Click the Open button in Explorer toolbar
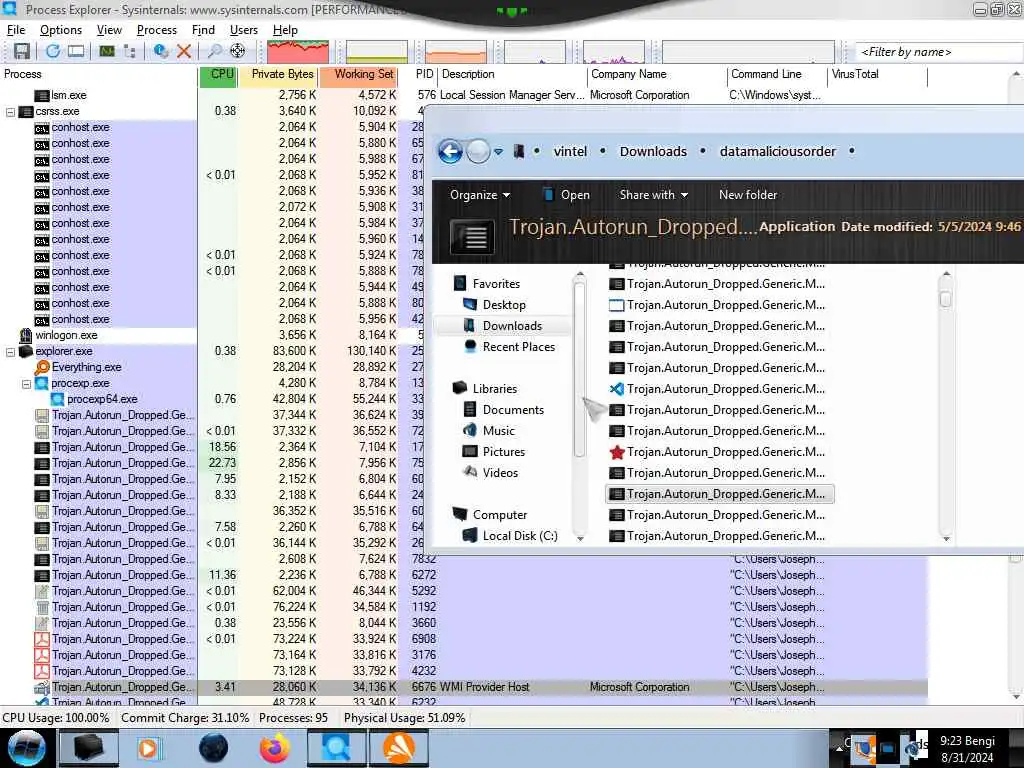The height and width of the screenshot is (768, 1024). point(566,195)
